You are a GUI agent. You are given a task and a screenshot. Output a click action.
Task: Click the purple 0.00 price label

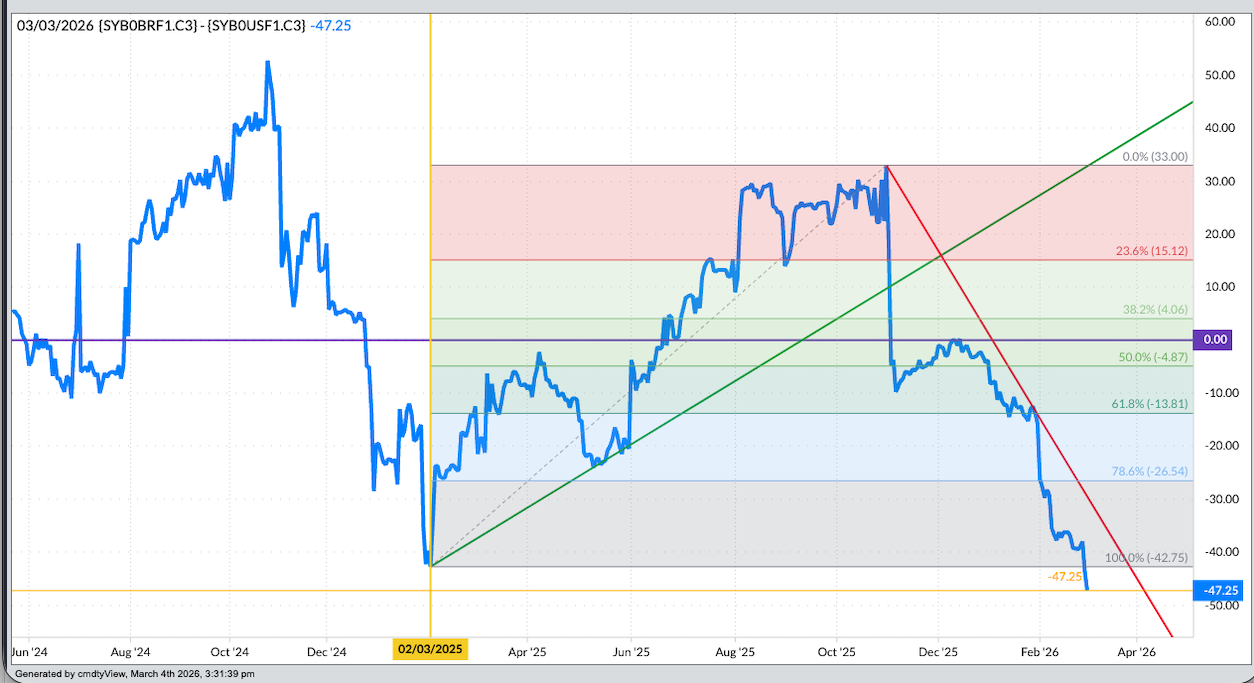(x=1215, y=340)
